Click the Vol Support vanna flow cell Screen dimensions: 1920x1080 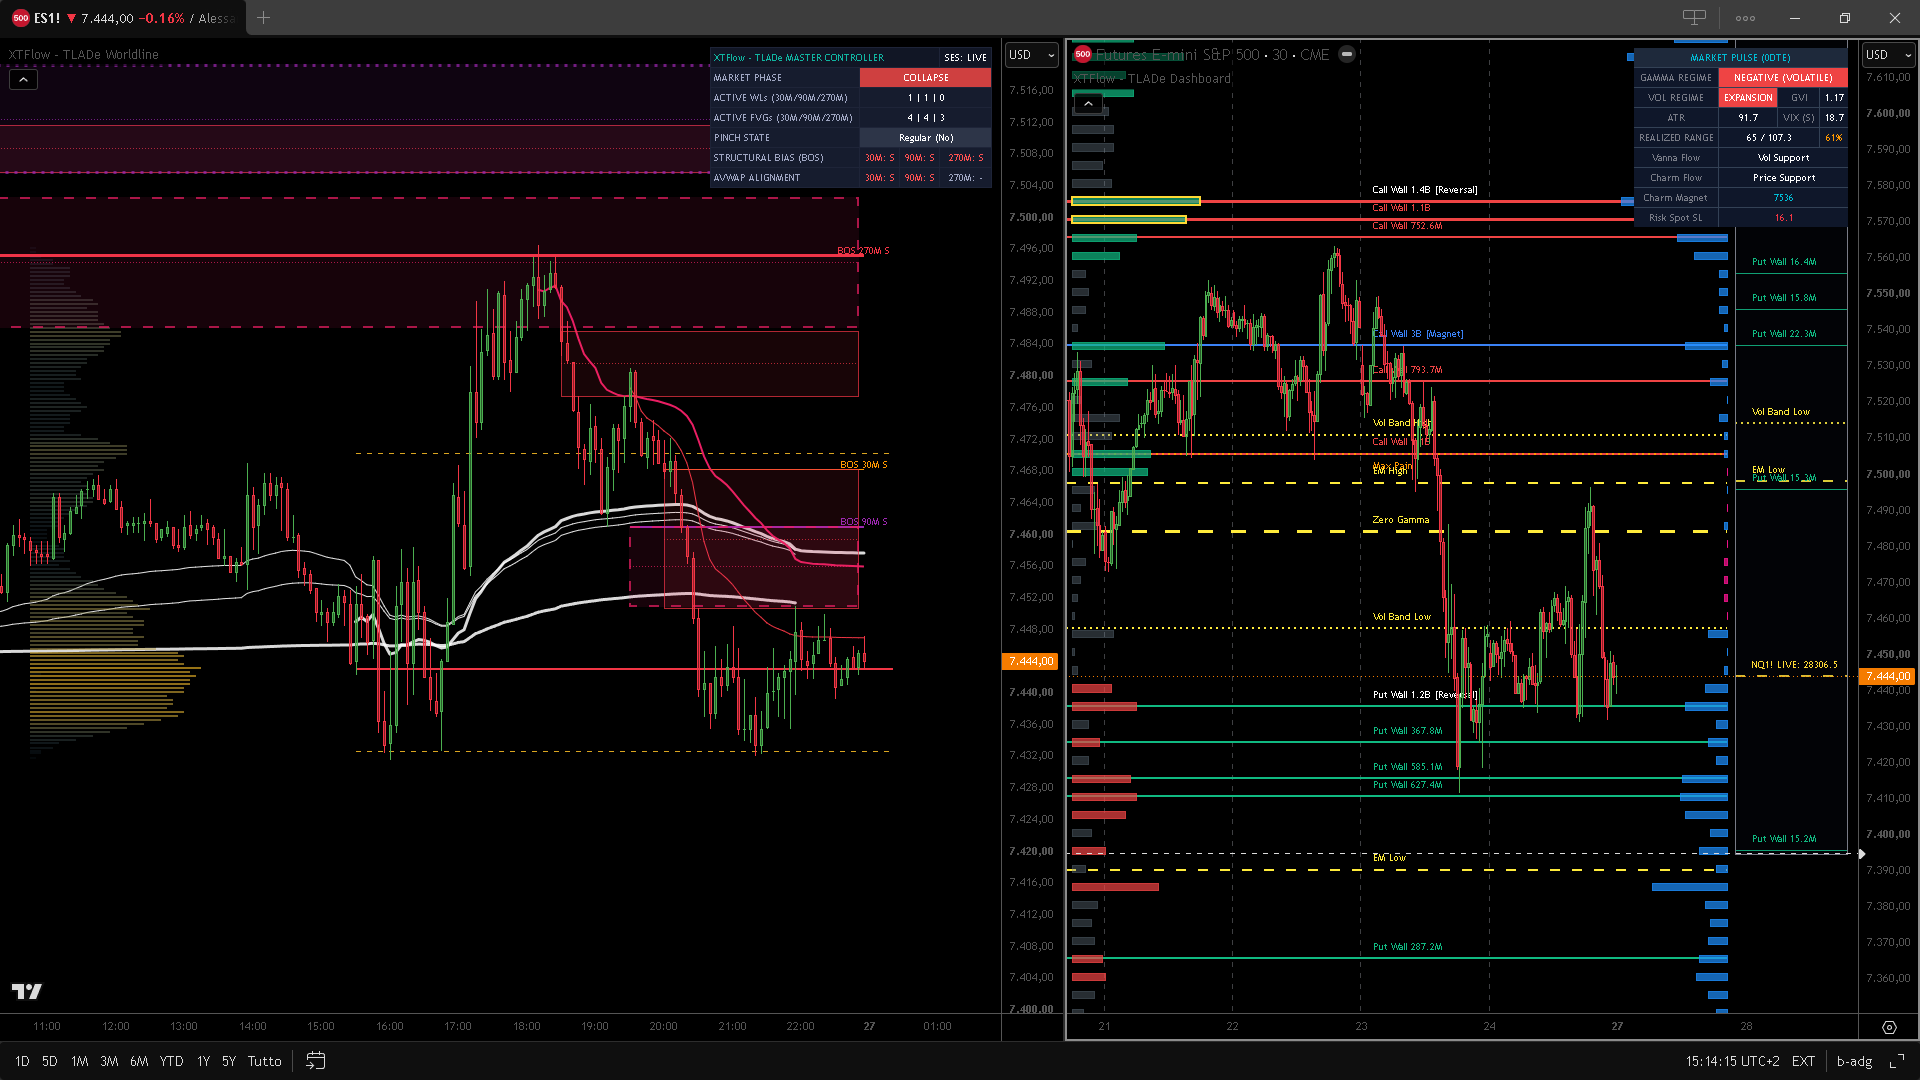pos(1783,158)
